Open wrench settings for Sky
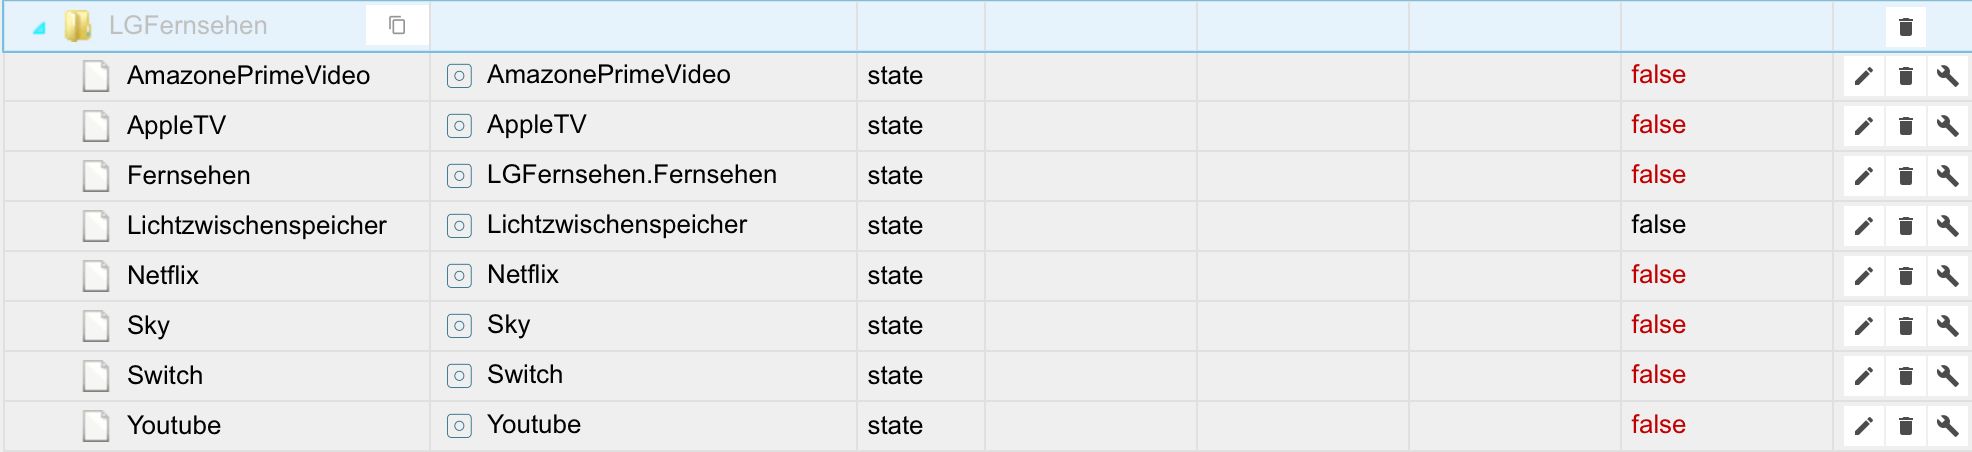The height and width of the screenshot is (452, 1972). pos(1947,326)
